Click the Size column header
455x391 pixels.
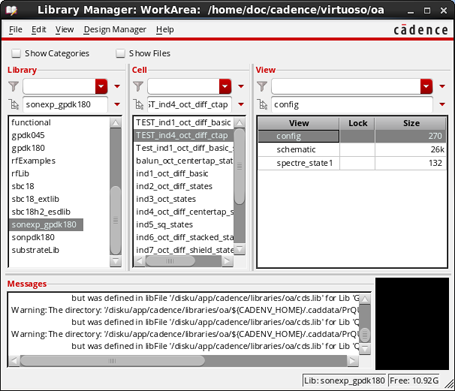point(411,123)
